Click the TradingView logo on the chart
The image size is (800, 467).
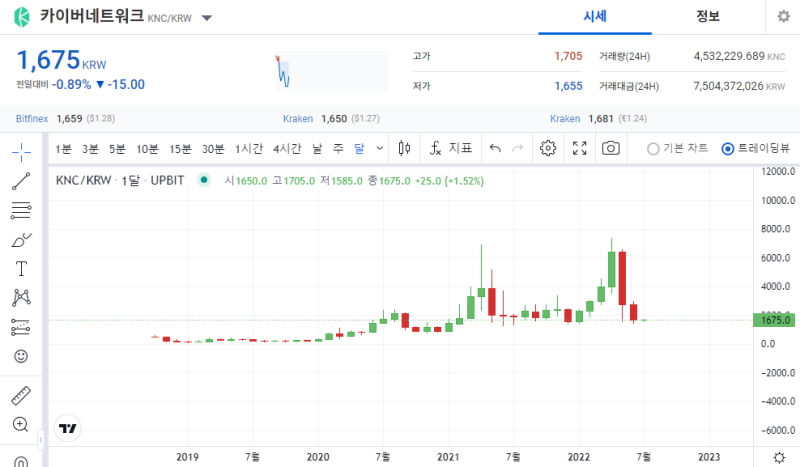[x=67, y=428]
